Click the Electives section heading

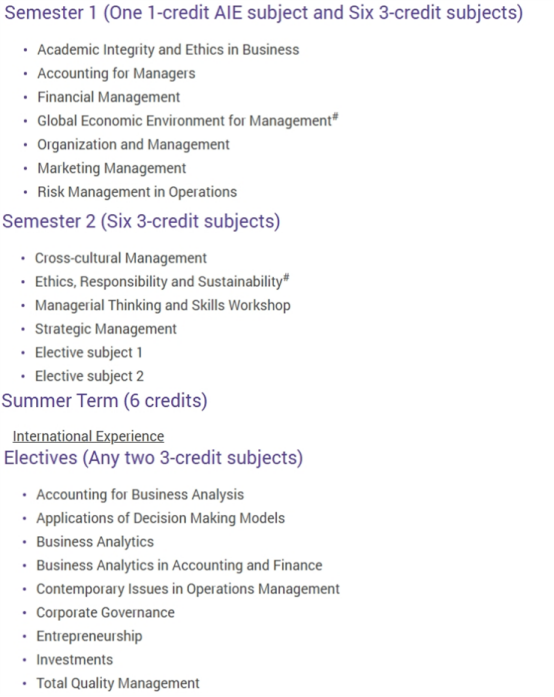153,458
